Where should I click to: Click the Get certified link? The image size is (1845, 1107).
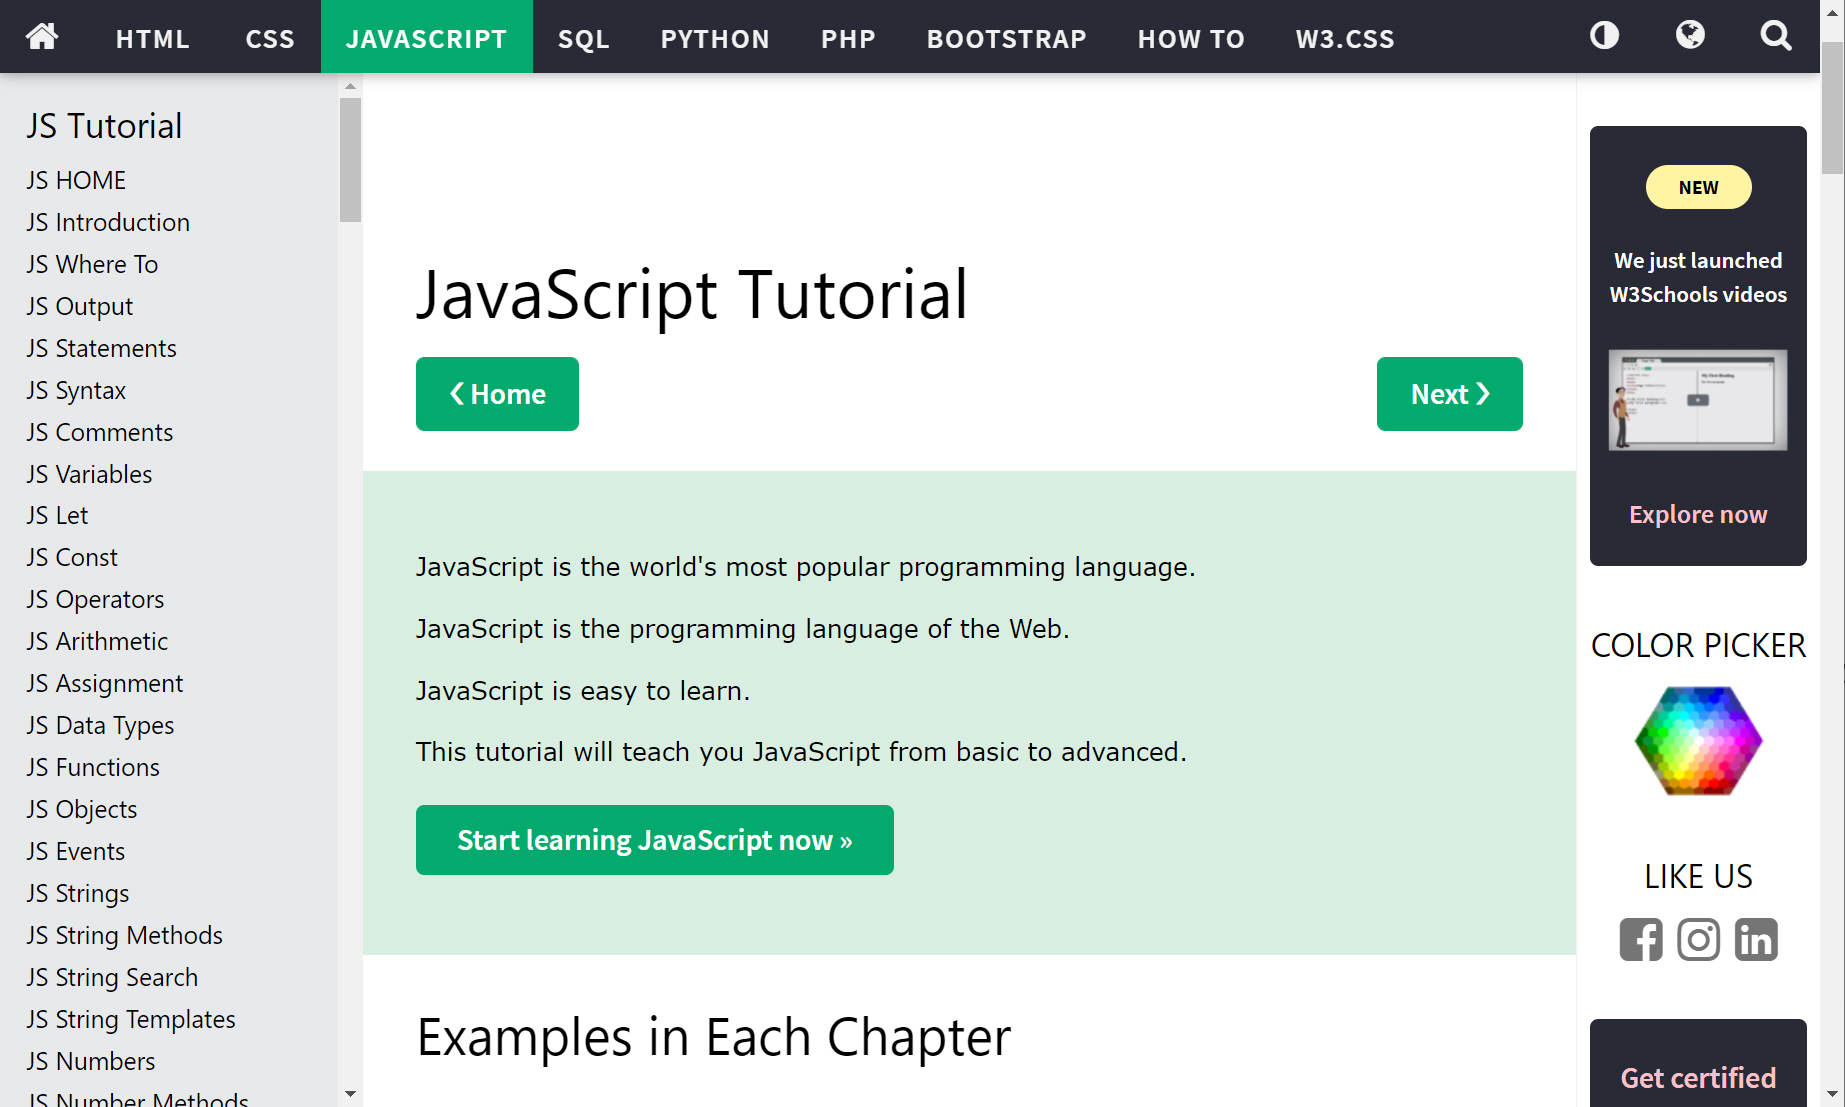tap(1698, 1078)
